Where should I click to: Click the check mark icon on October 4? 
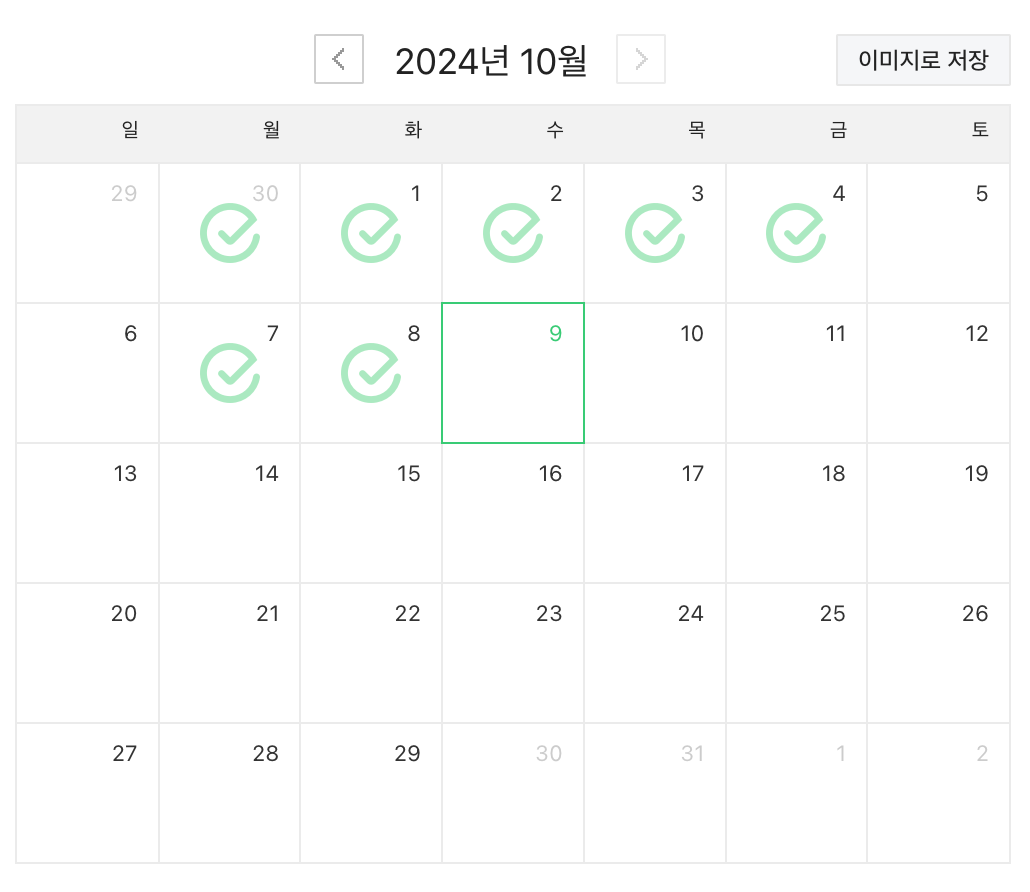pos(796,233)
